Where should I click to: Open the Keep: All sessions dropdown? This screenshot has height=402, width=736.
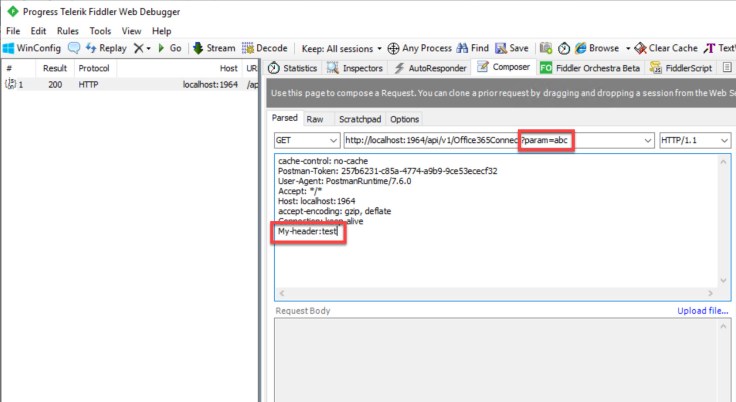pos(342,48)
